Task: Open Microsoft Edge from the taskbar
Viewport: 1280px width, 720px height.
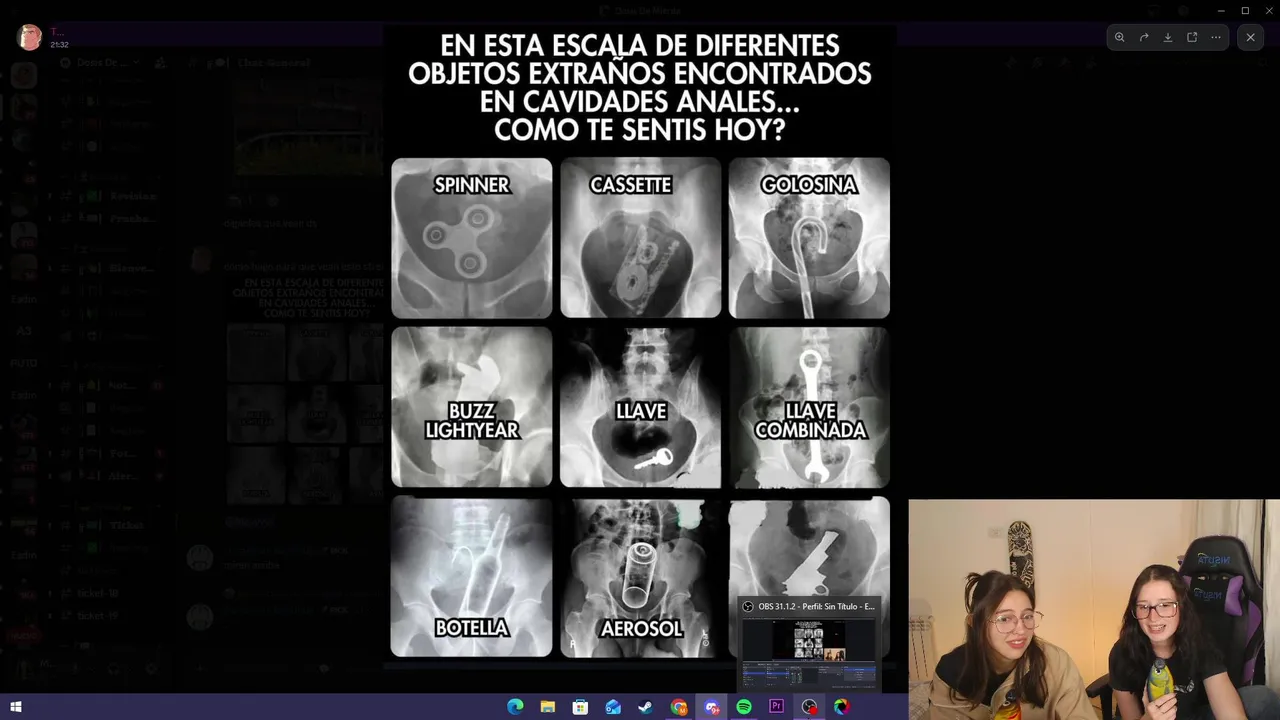Action: tap(515, 707)
